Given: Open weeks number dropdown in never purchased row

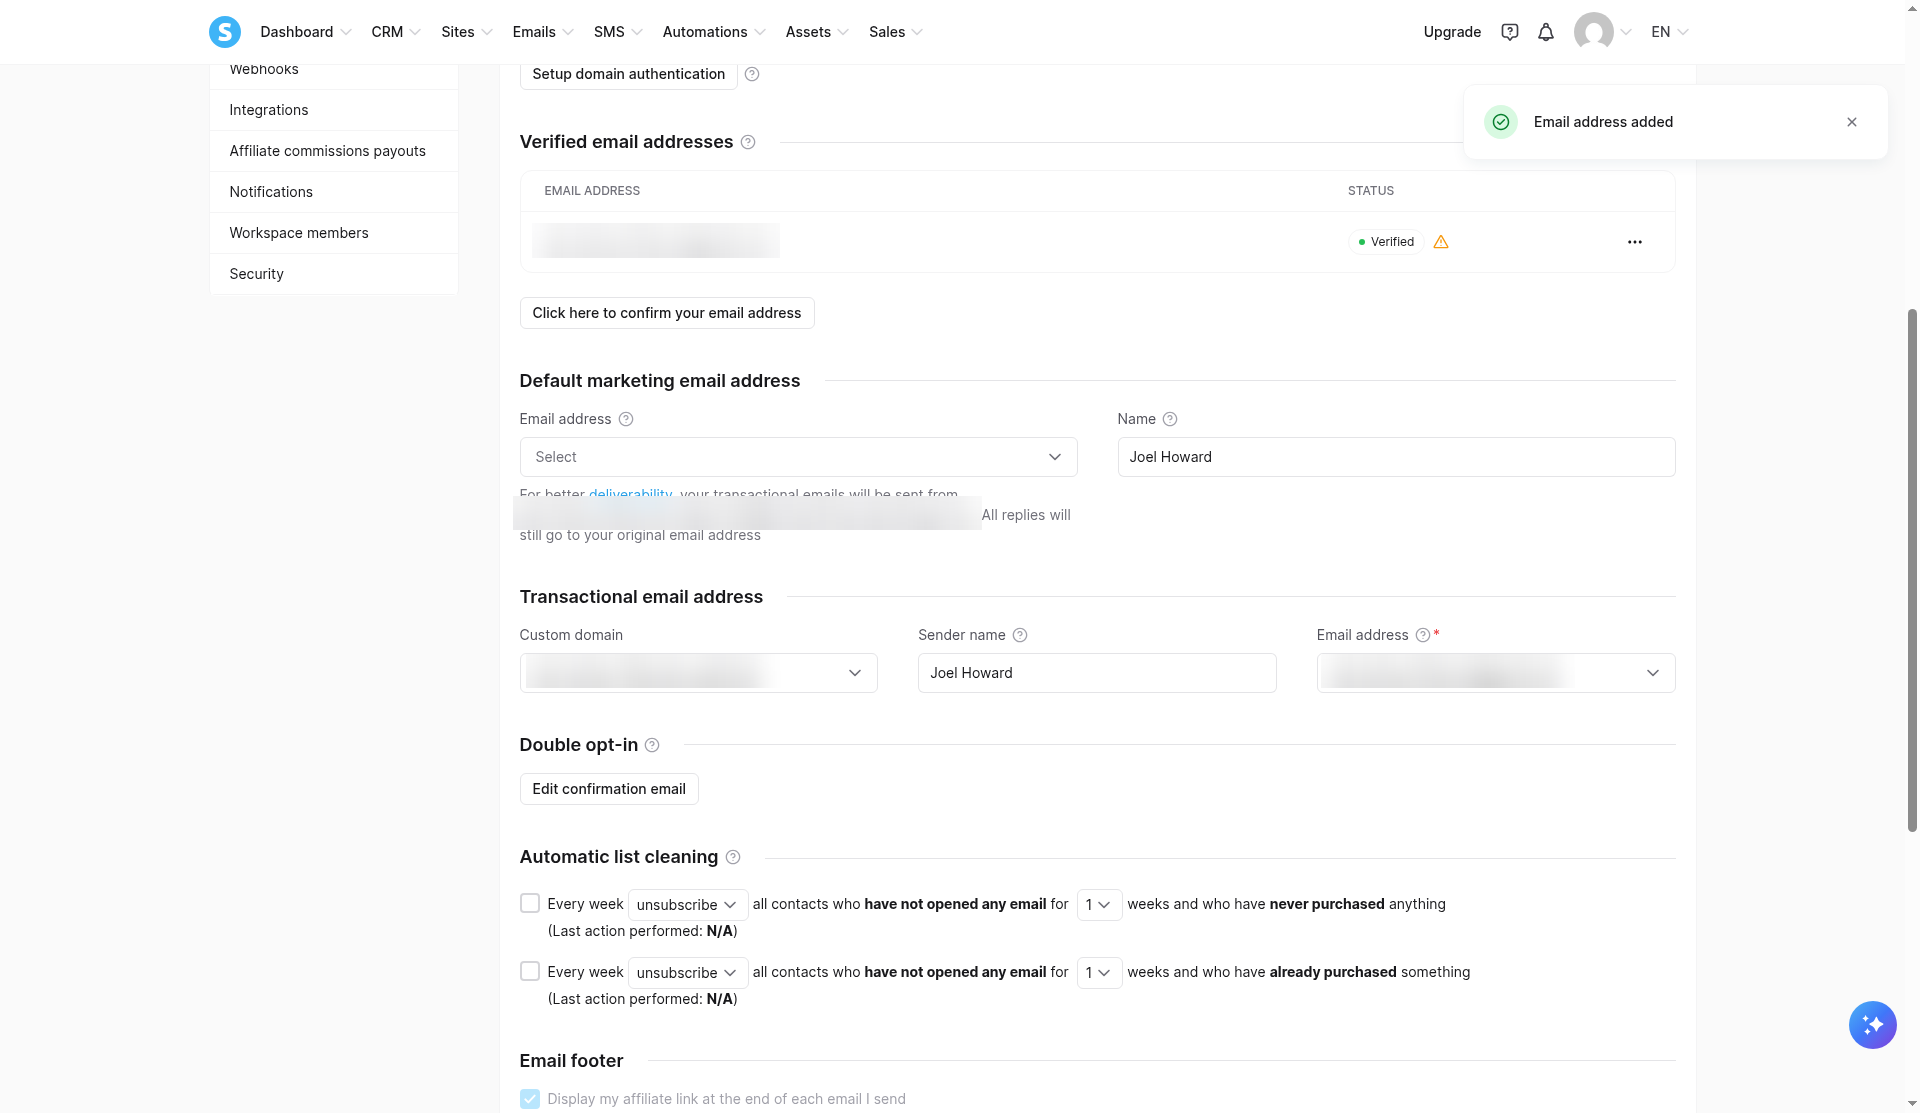Looking at the screenshot, I should point(1099,905).
